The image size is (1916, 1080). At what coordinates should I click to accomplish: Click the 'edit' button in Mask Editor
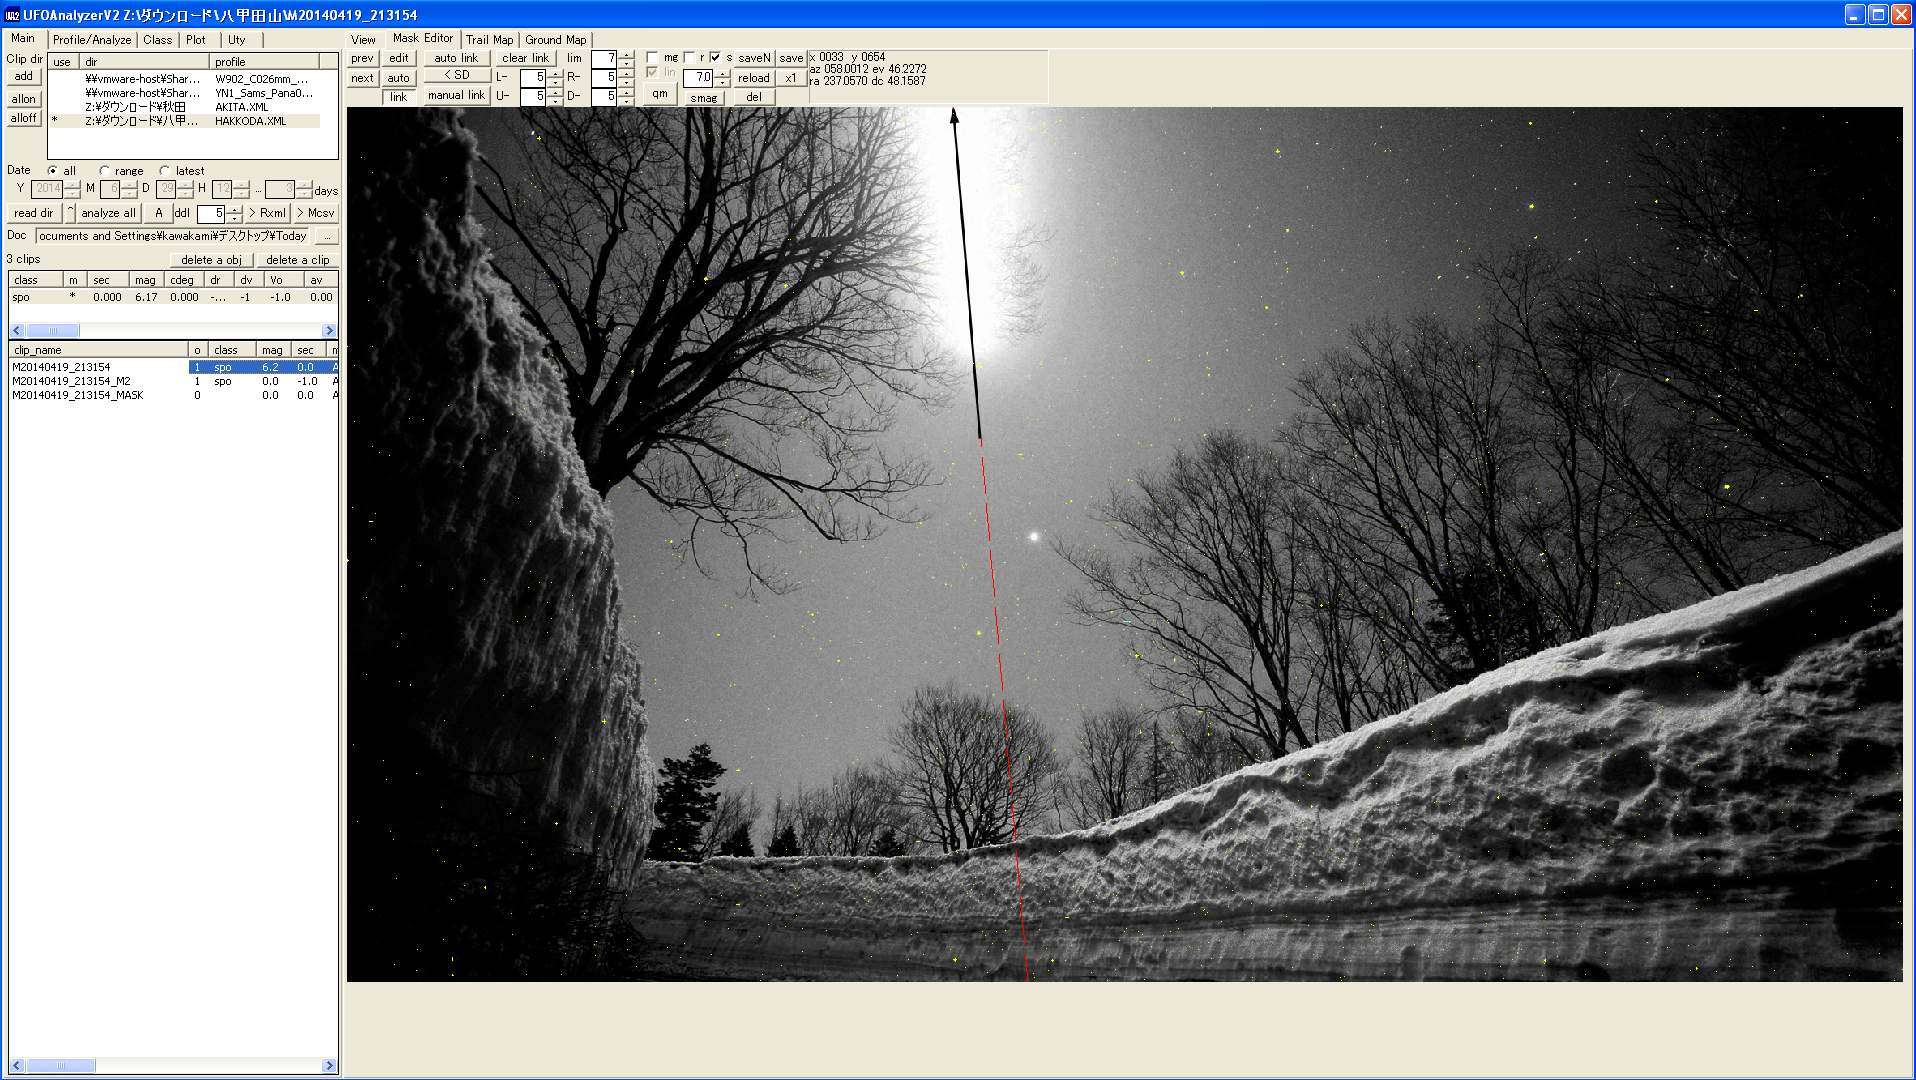coord(399,58)
